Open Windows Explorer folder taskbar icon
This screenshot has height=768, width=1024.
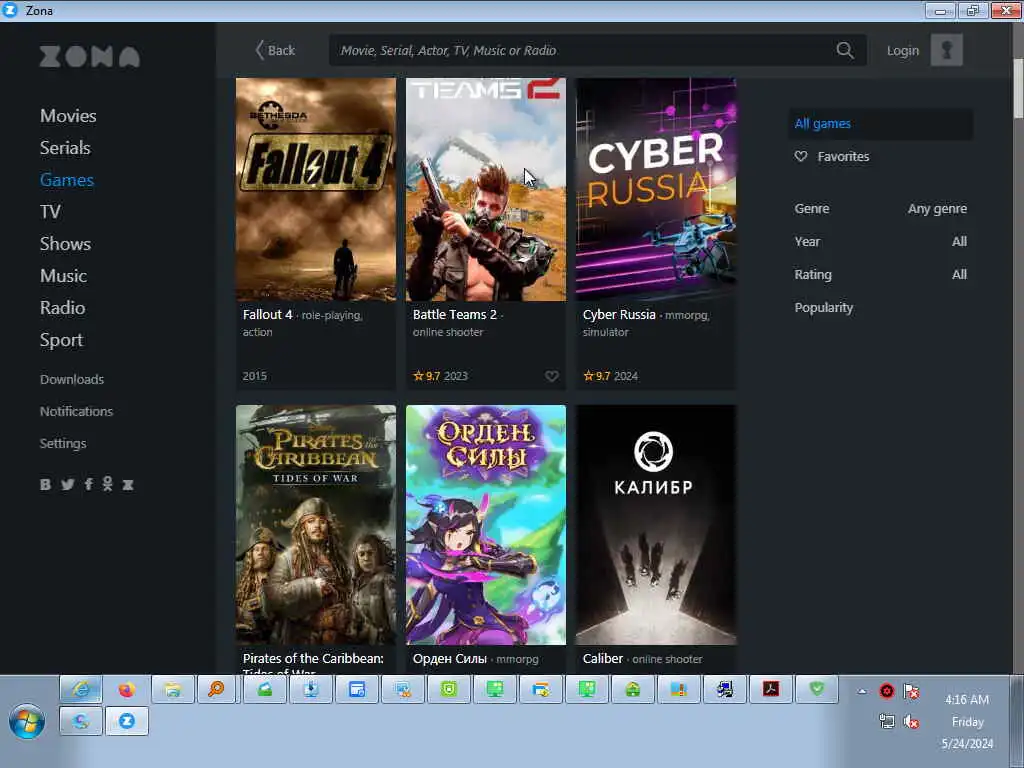click(172, 689)
